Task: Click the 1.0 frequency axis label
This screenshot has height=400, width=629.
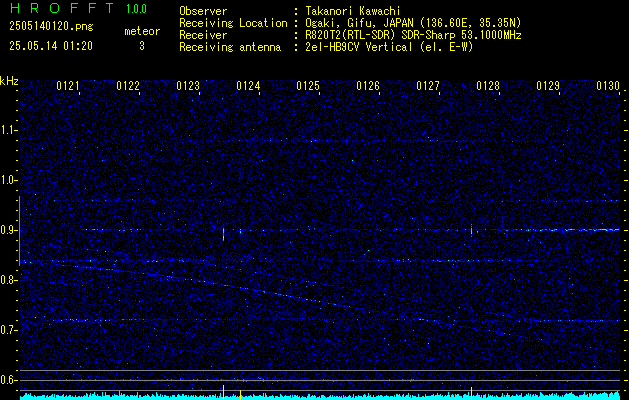Action: click(8, 181)
